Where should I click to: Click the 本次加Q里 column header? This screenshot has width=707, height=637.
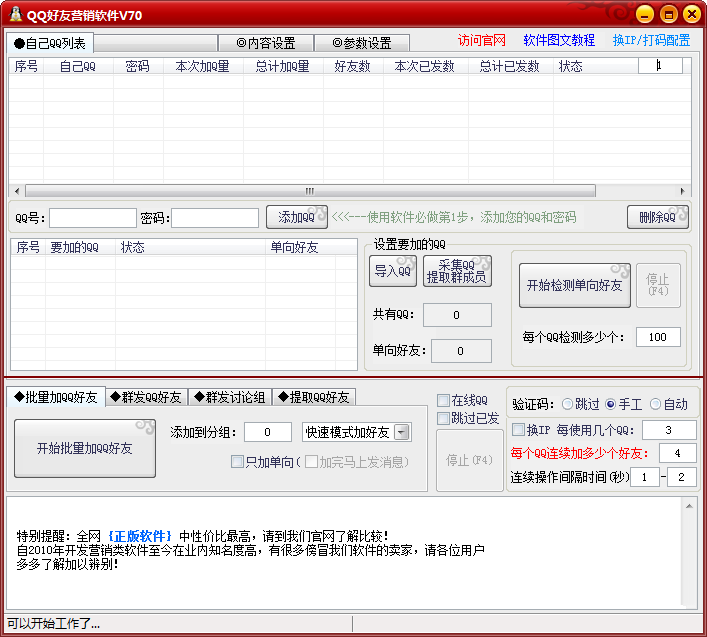click(202, 66)
